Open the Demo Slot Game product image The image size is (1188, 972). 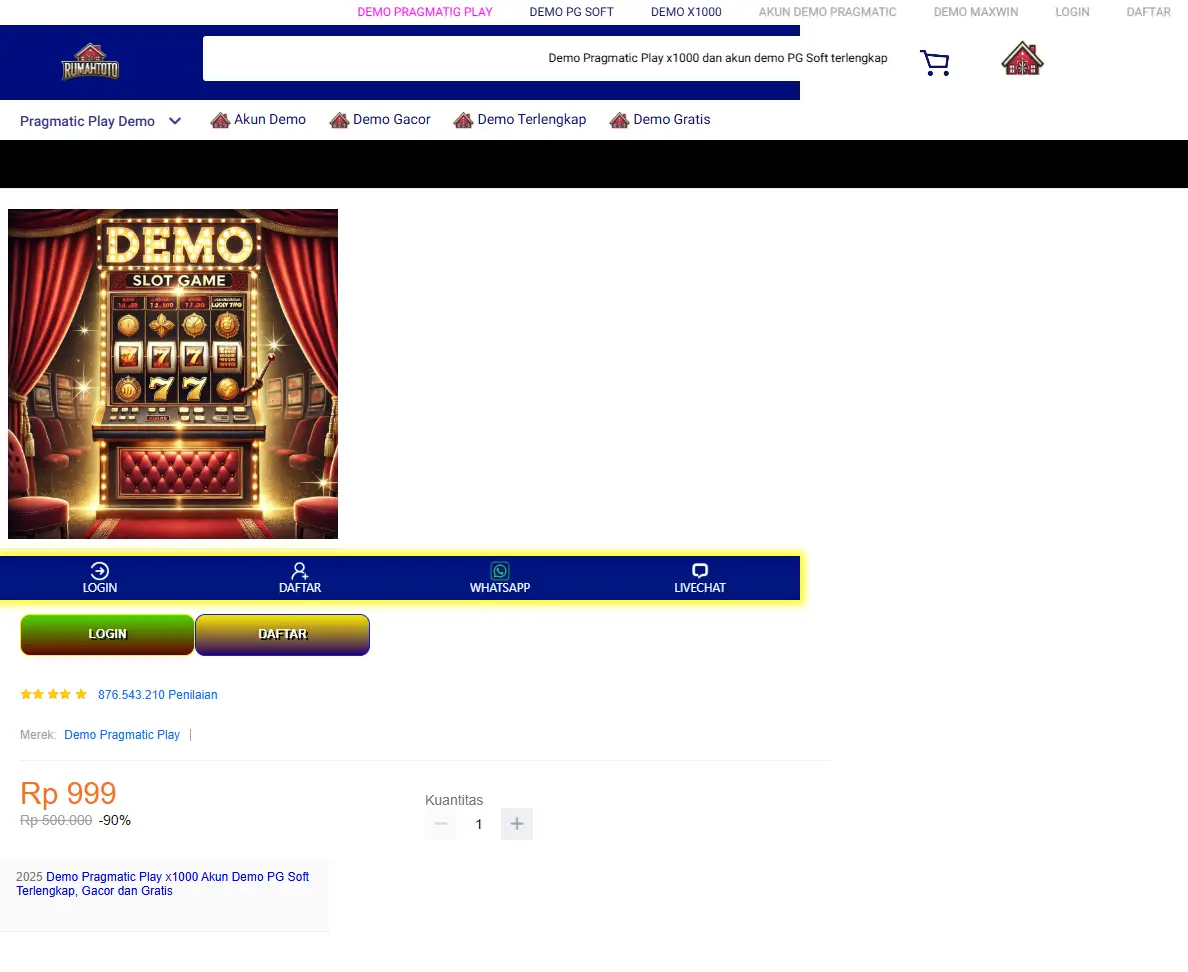173,374
